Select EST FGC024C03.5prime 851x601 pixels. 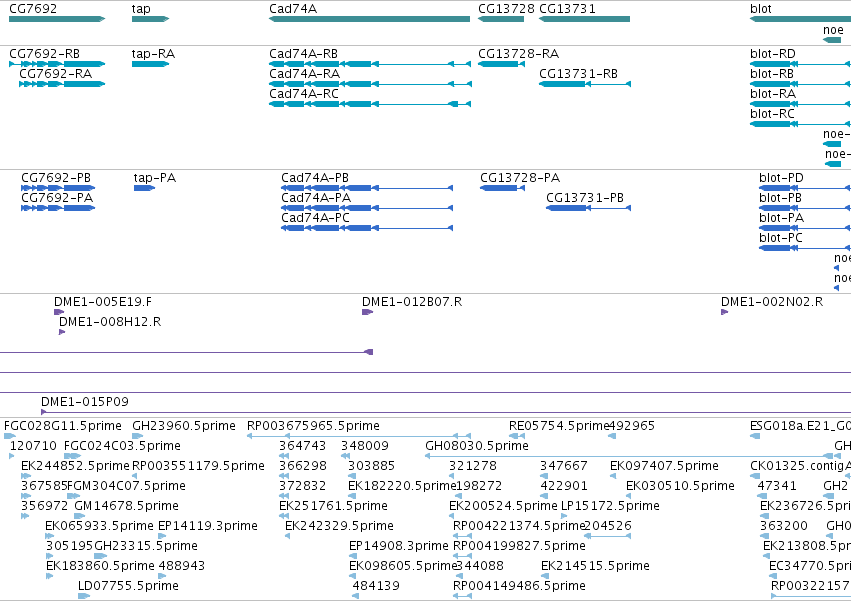72,456
